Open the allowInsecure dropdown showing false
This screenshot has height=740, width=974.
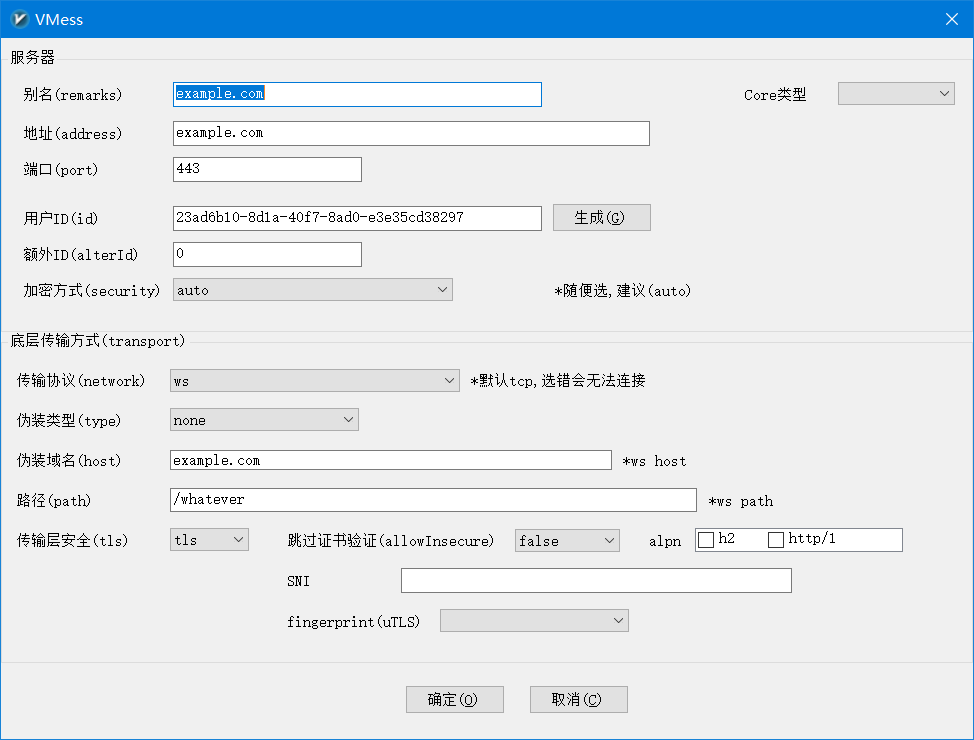pyautogui.click(x=566, y=539)
